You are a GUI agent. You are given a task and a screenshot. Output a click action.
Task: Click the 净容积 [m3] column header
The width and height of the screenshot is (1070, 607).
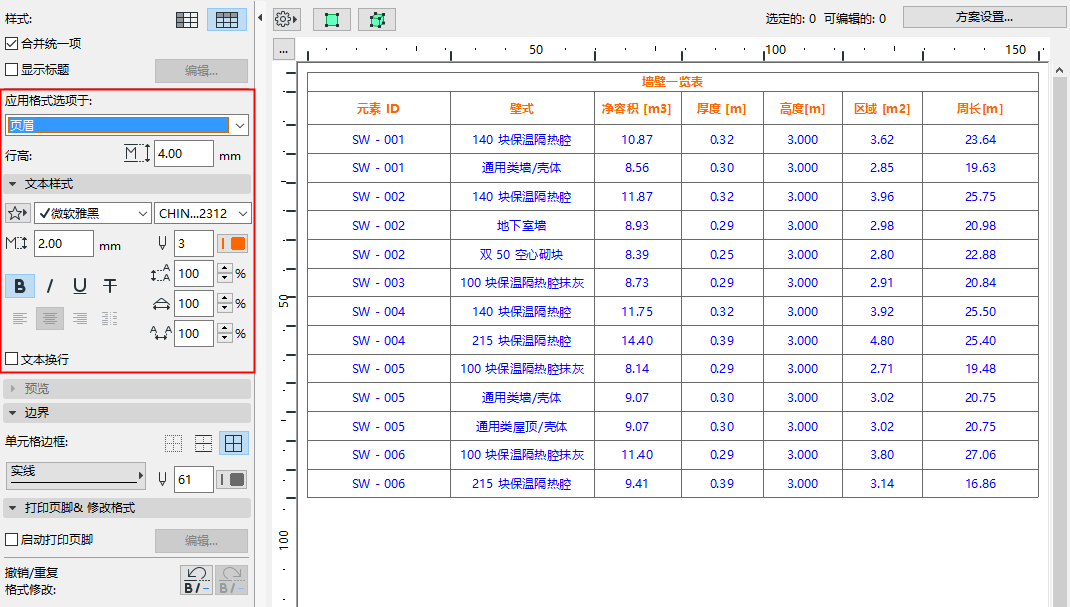(637, 108)
